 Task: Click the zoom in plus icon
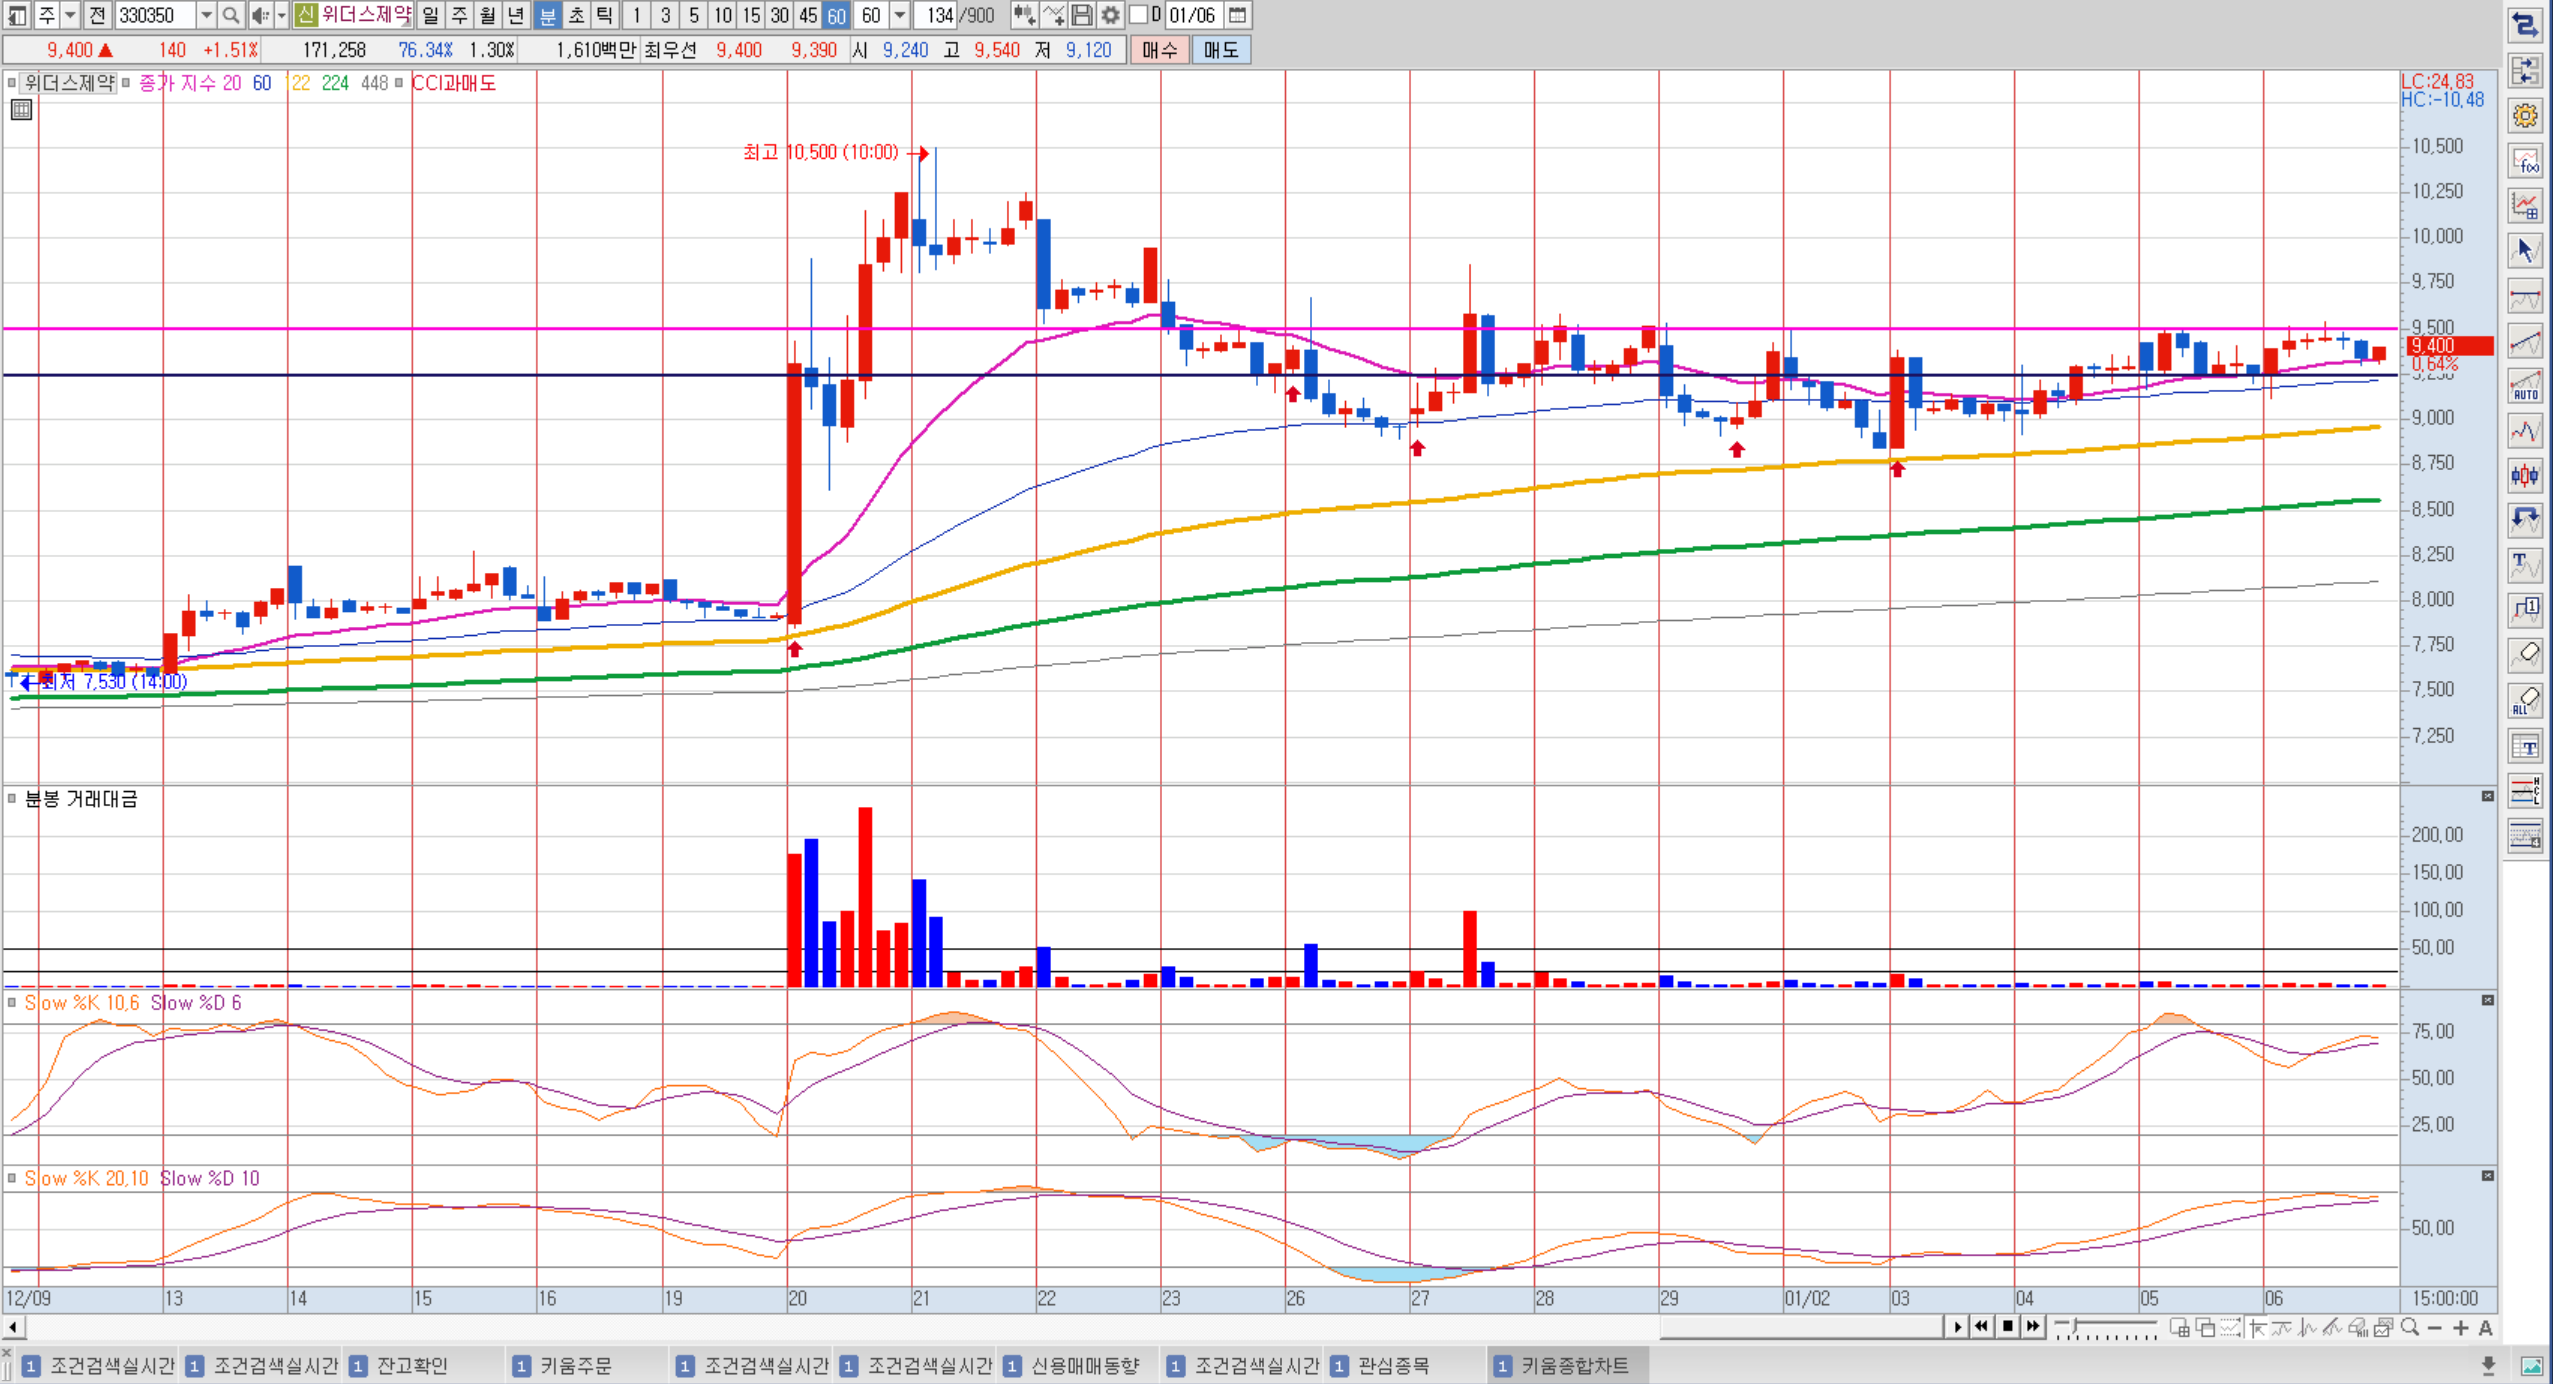2461,1328
